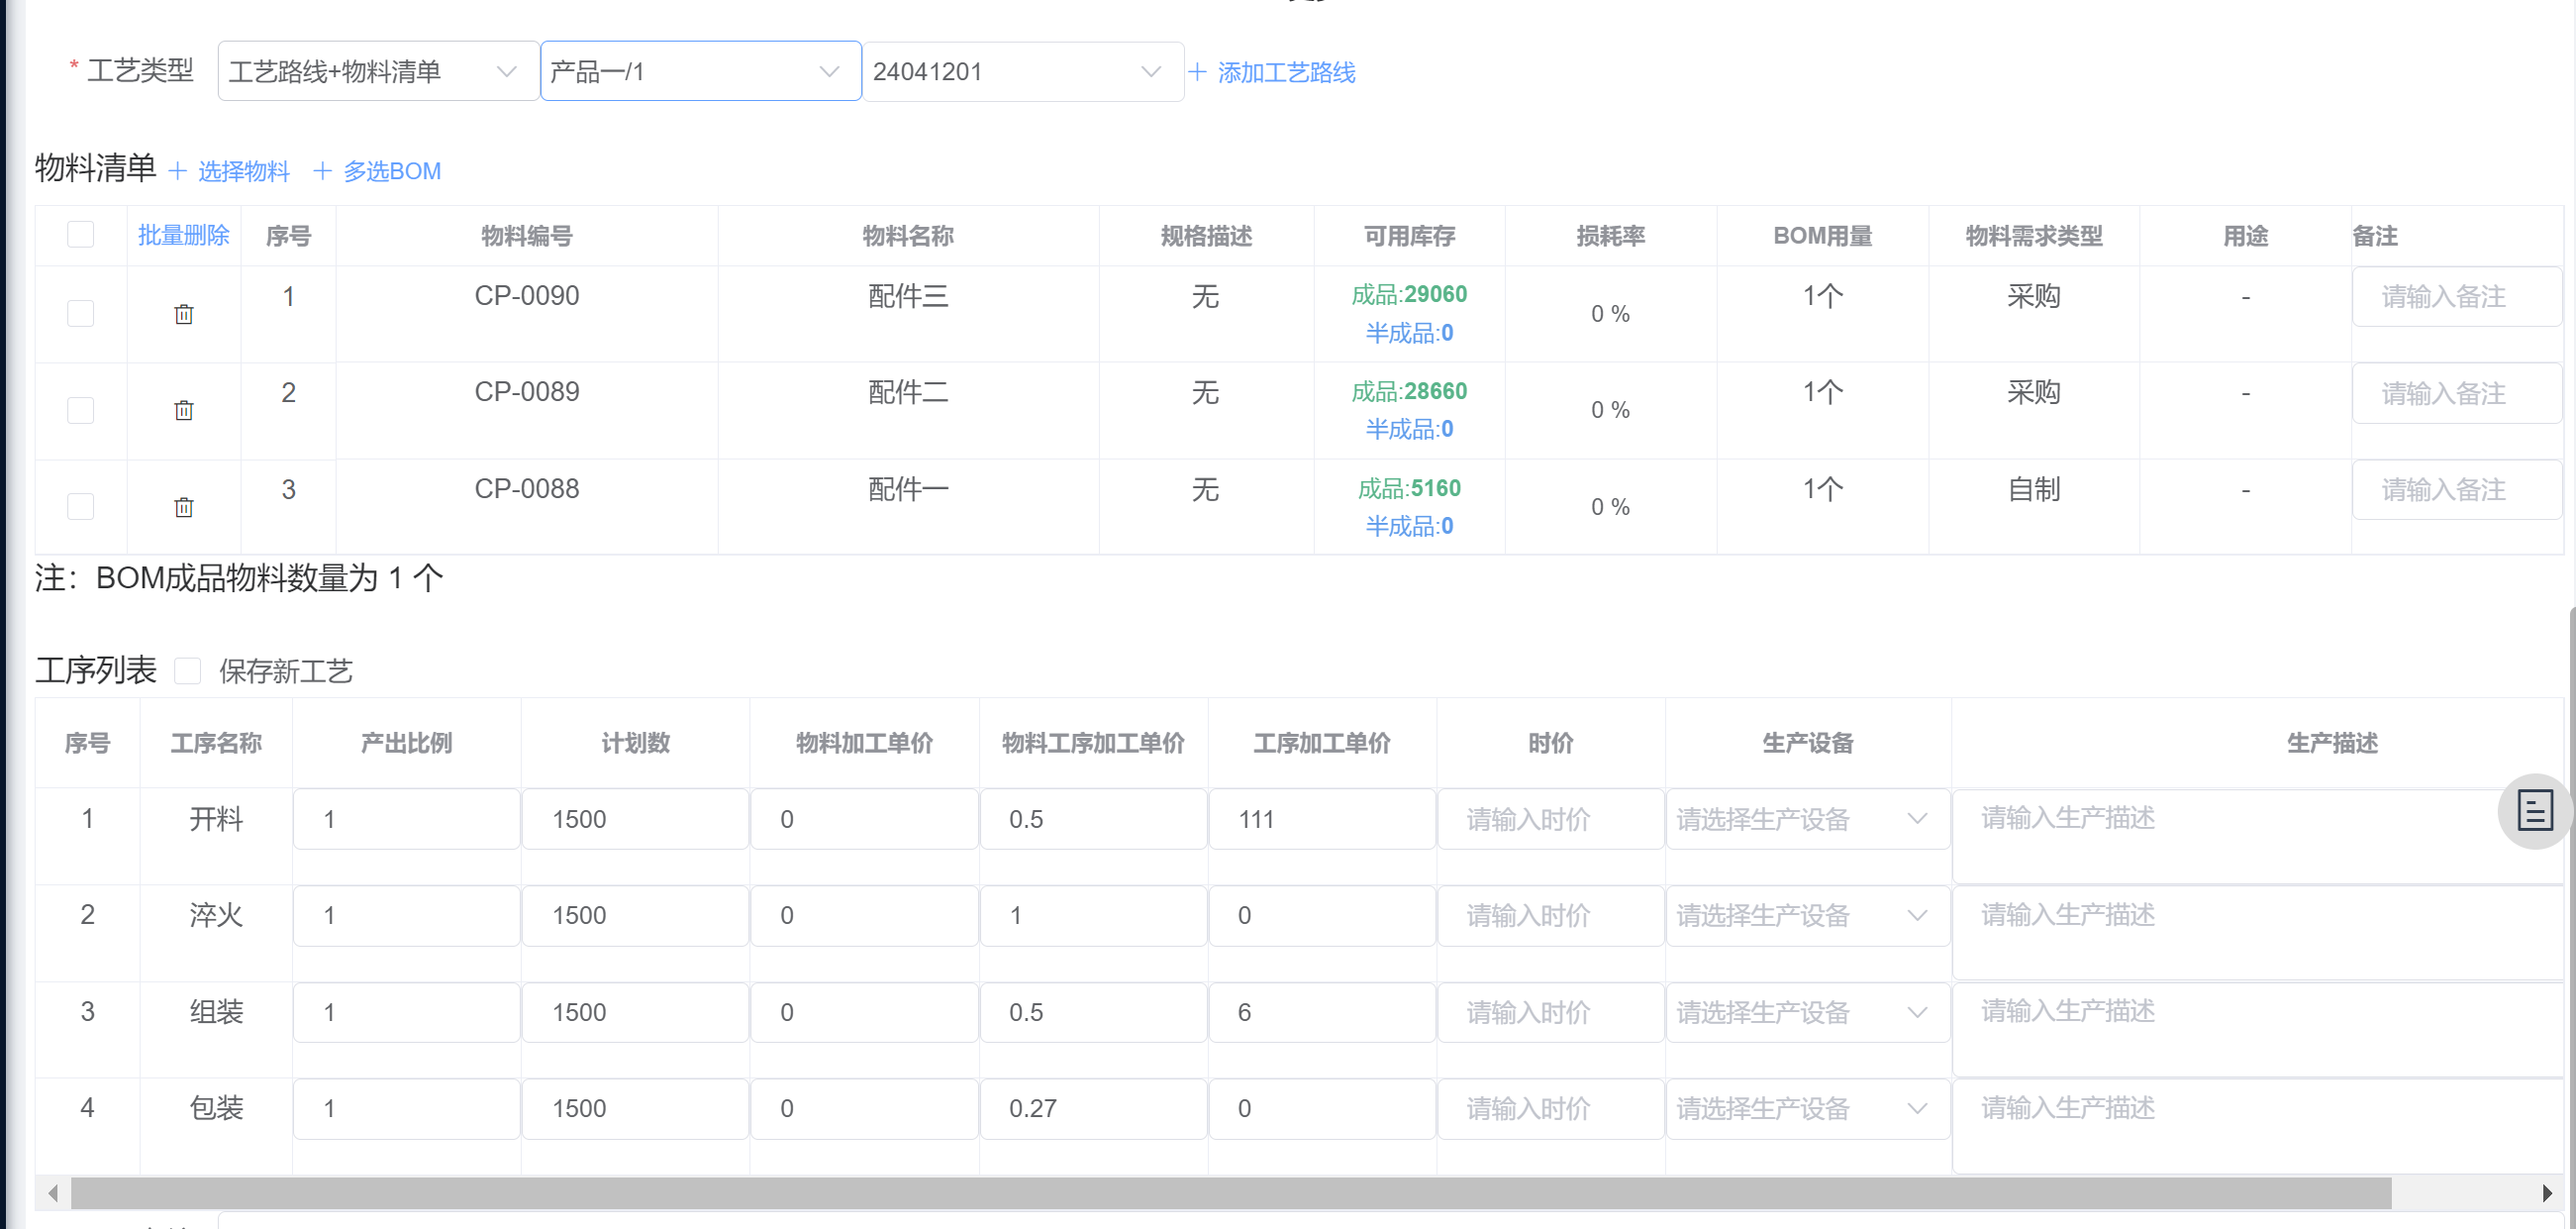Image resolution: width=2576 pixels, height=1229 pixels.
Task: Click the 添加工艺路线 link
Action: [x=1286, y=72]
